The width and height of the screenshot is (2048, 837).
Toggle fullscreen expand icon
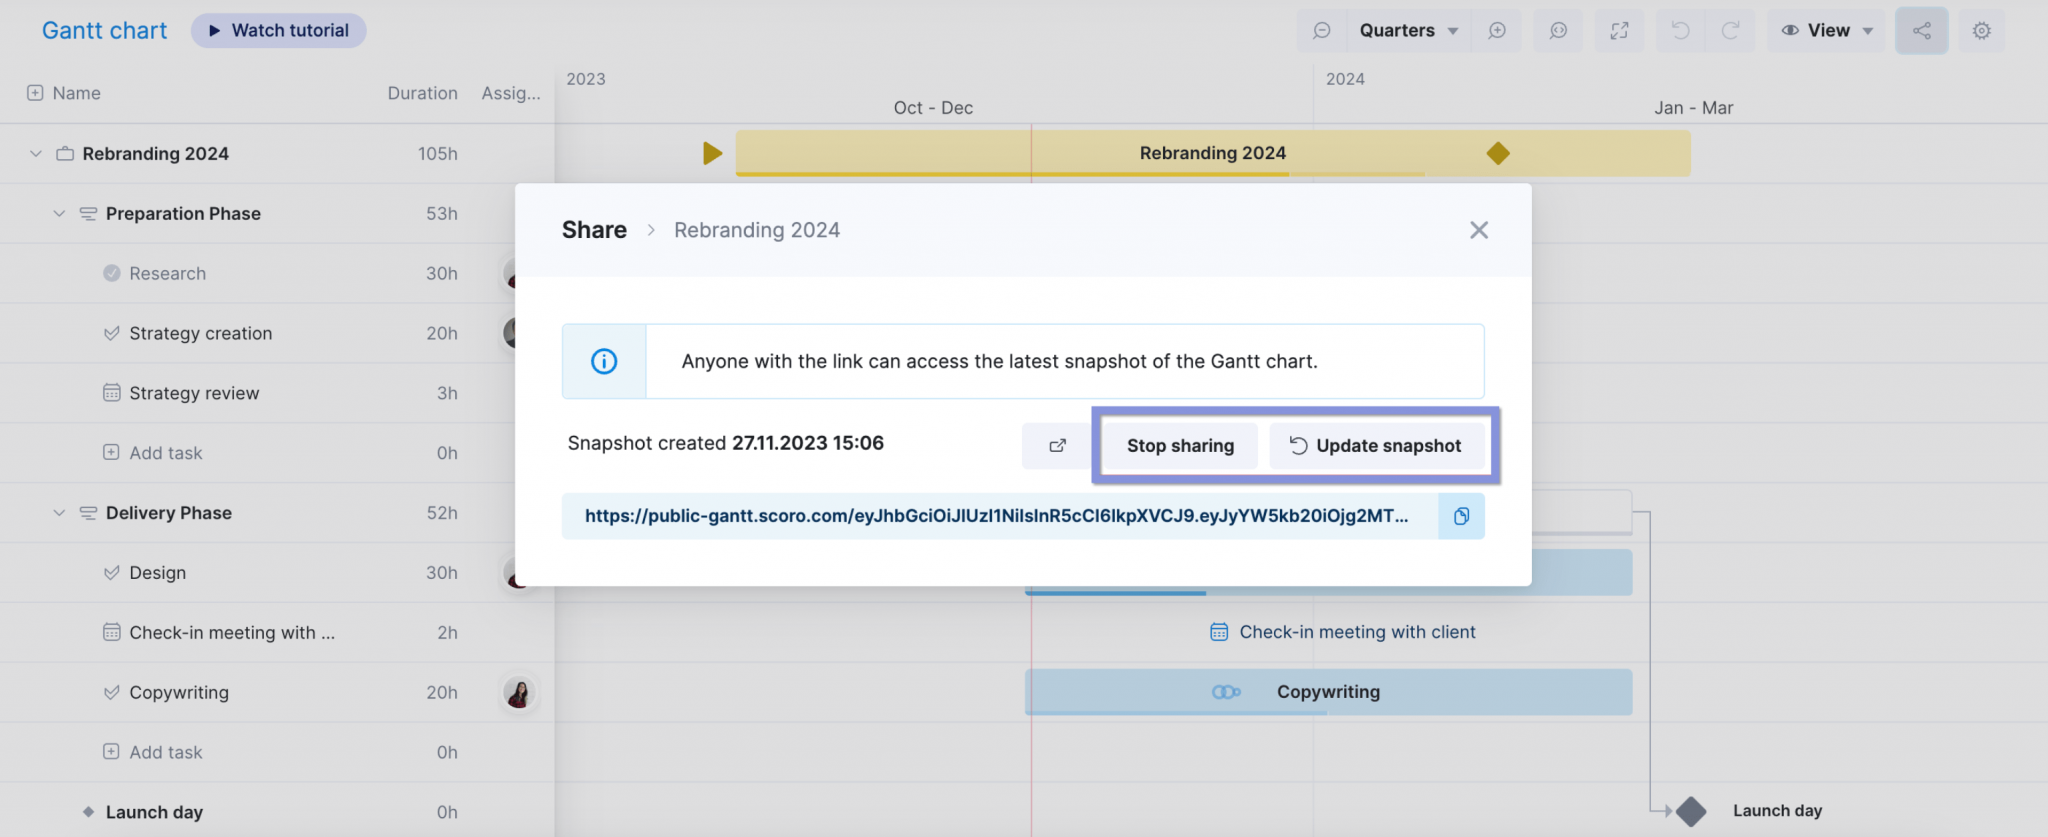(x=1619, y=31)
